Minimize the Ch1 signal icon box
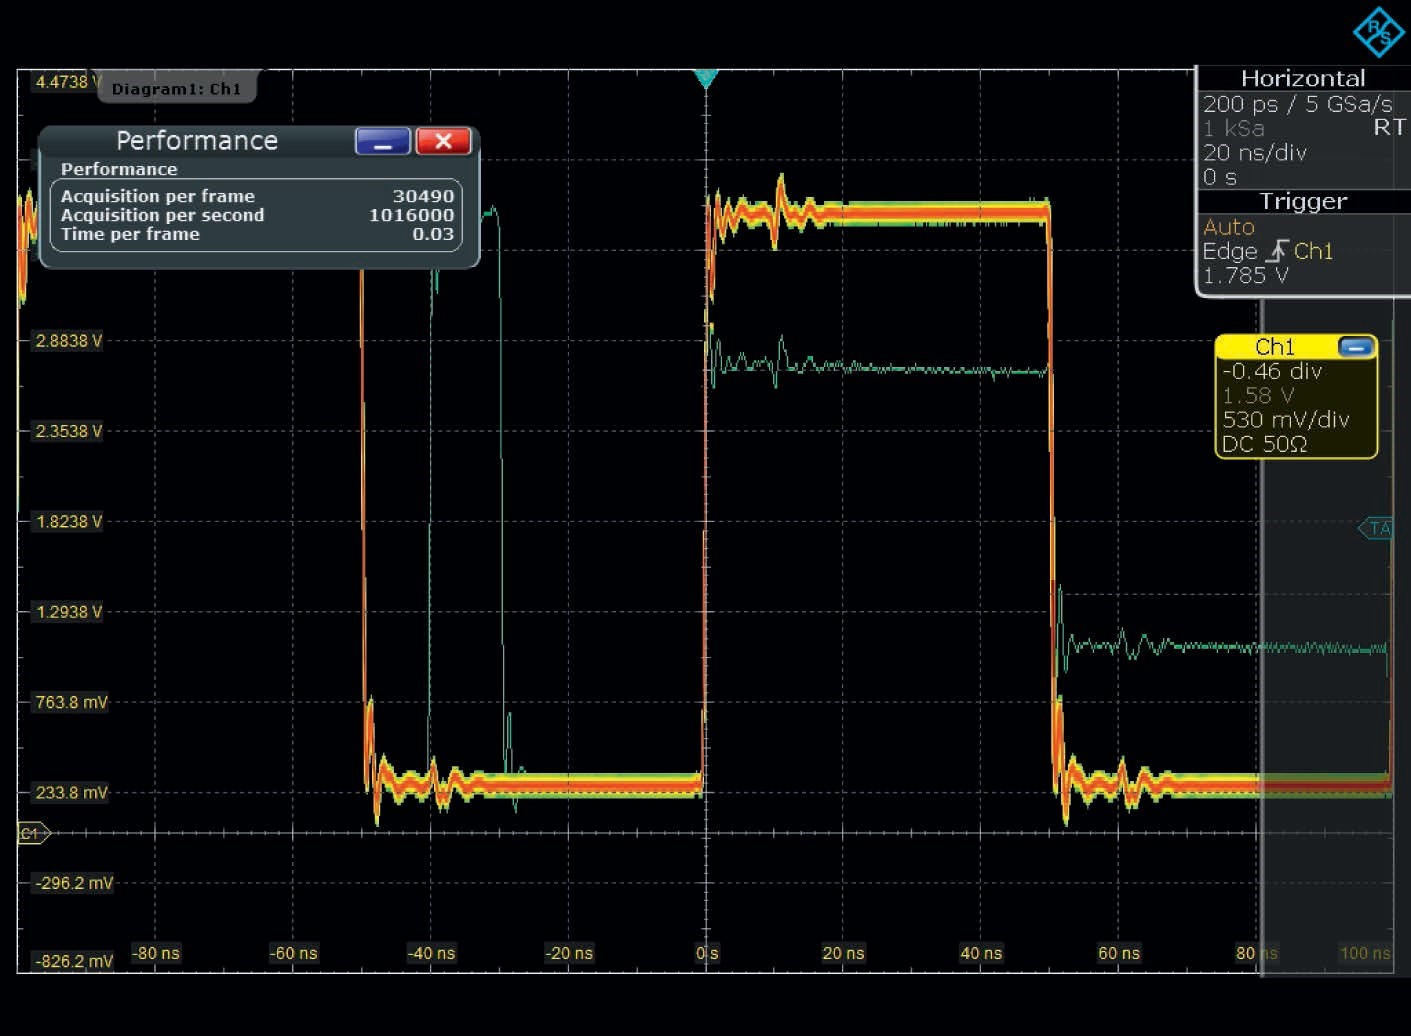This screenshot has width=1411, height=1036. pos(1355,347)
